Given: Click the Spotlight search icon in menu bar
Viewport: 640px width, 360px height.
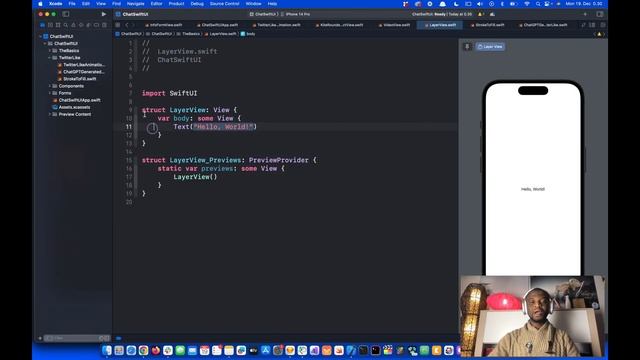Looking at the screenshot, I should coord(538,4).
